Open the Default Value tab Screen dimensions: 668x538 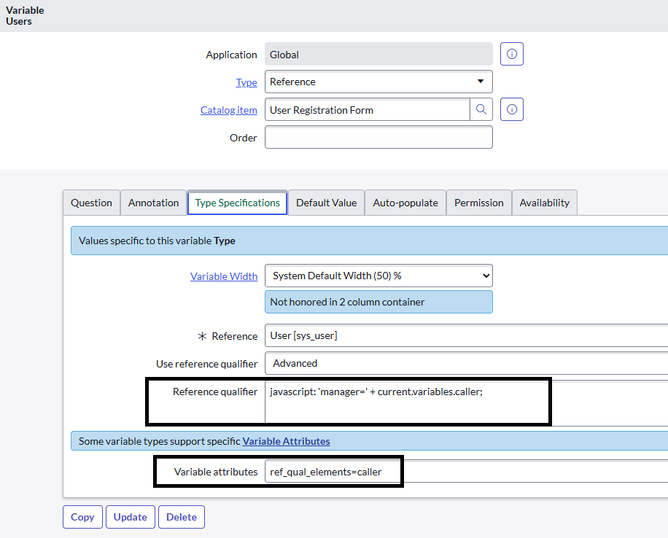point(326,203)
